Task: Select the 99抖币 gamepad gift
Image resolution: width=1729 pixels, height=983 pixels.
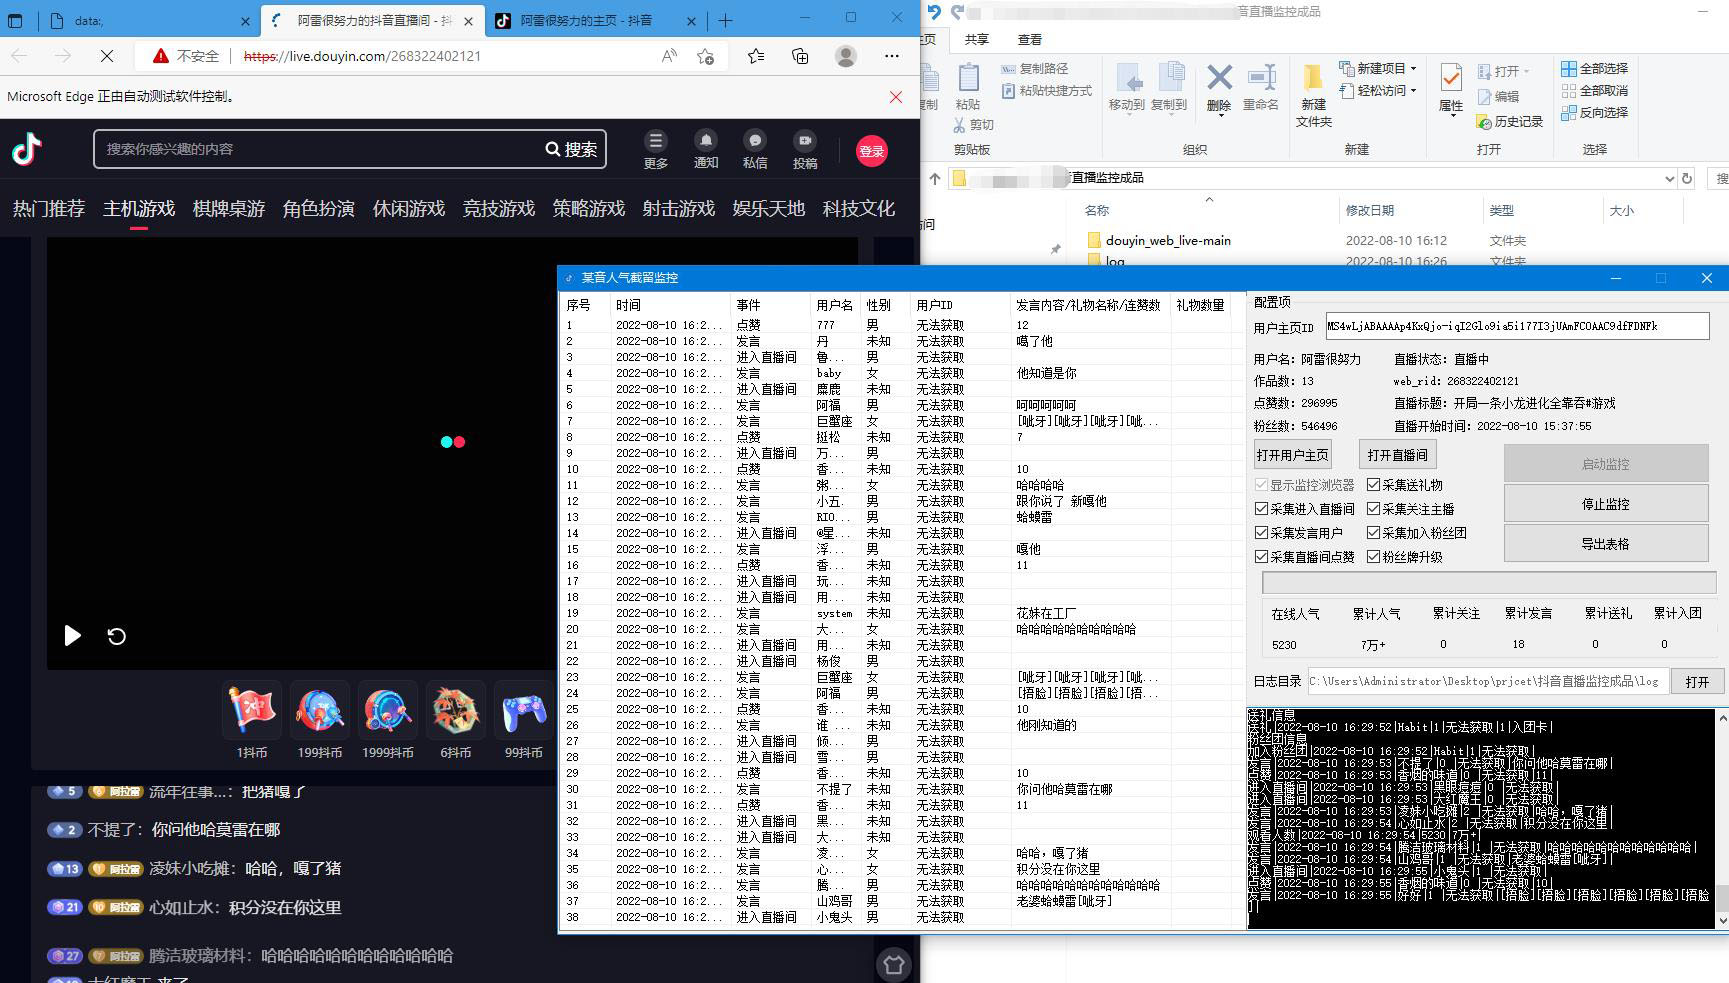Action: tap(524, 711)
